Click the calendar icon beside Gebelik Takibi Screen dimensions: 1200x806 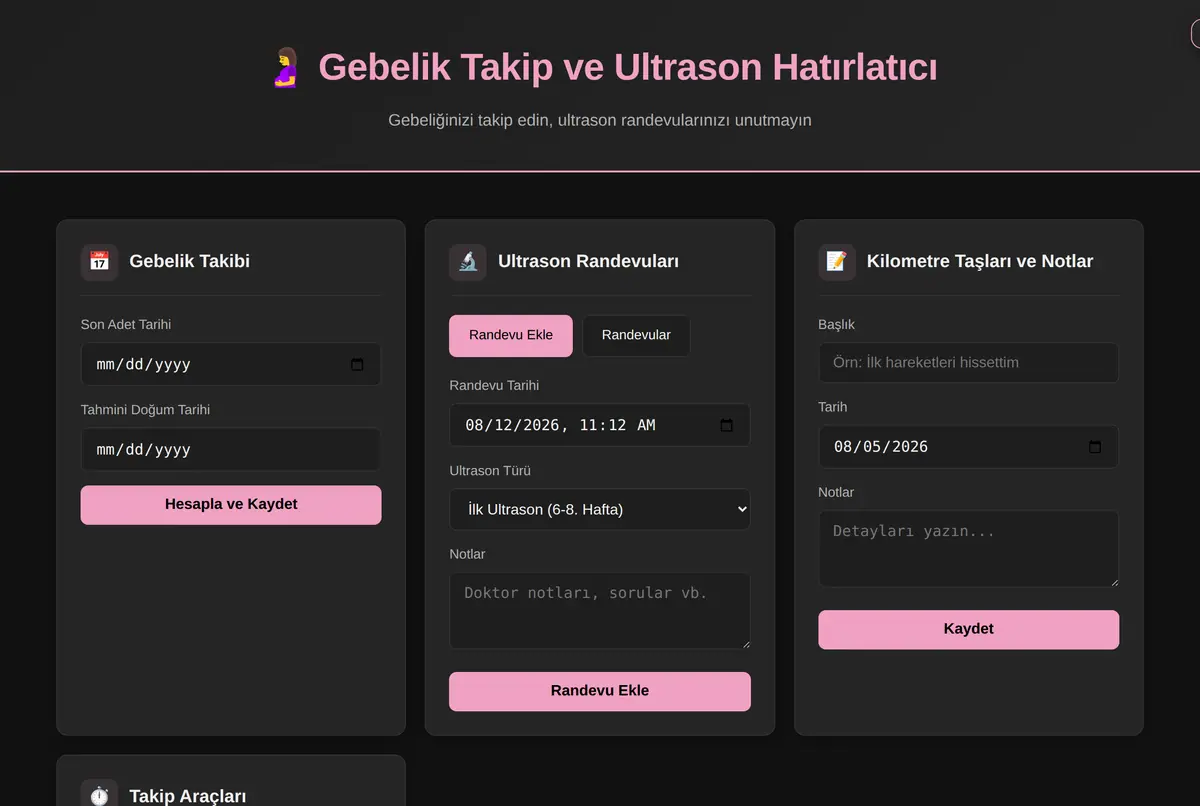tap(99, 262)
